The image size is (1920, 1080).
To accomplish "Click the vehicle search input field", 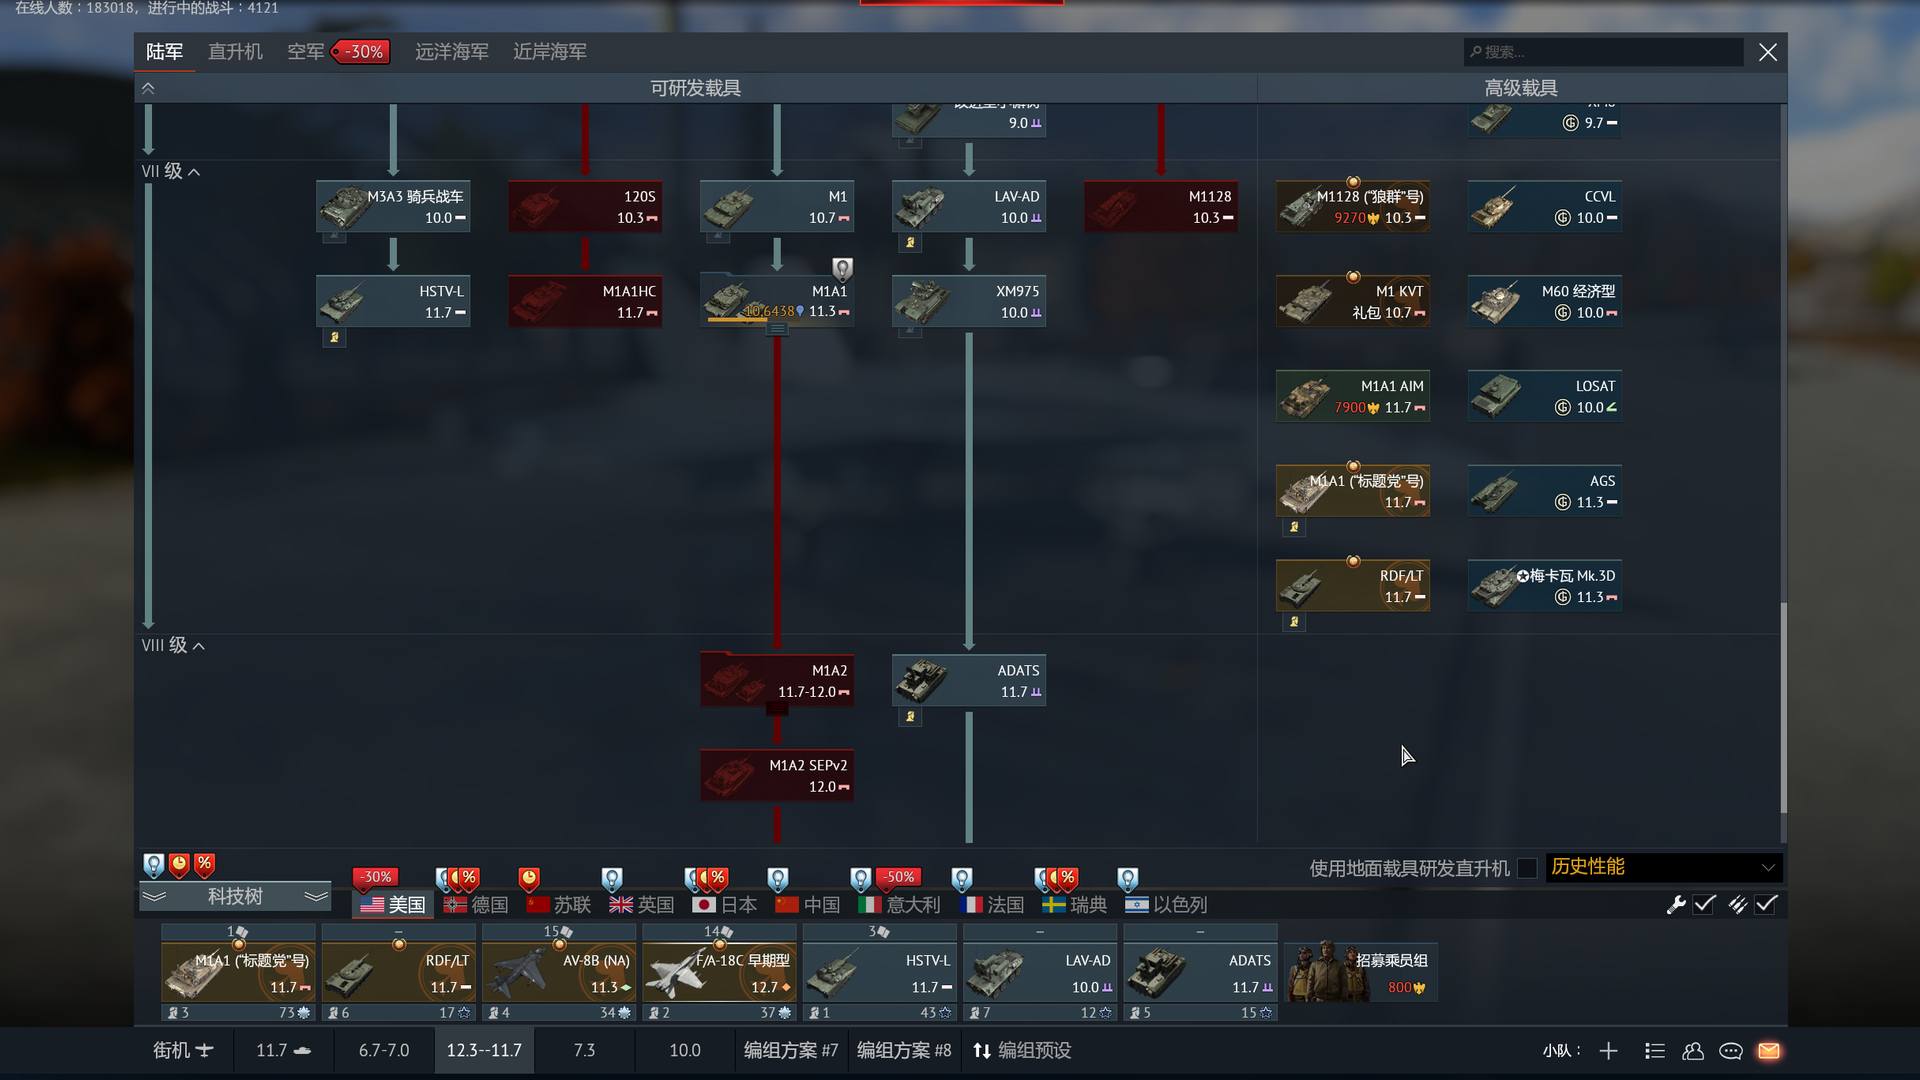I will pyautogui.click(x=1603, y=52).
